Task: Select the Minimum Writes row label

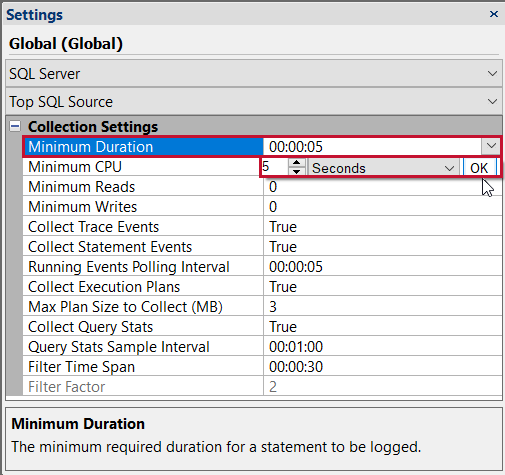Action: (x=83, y=207)
